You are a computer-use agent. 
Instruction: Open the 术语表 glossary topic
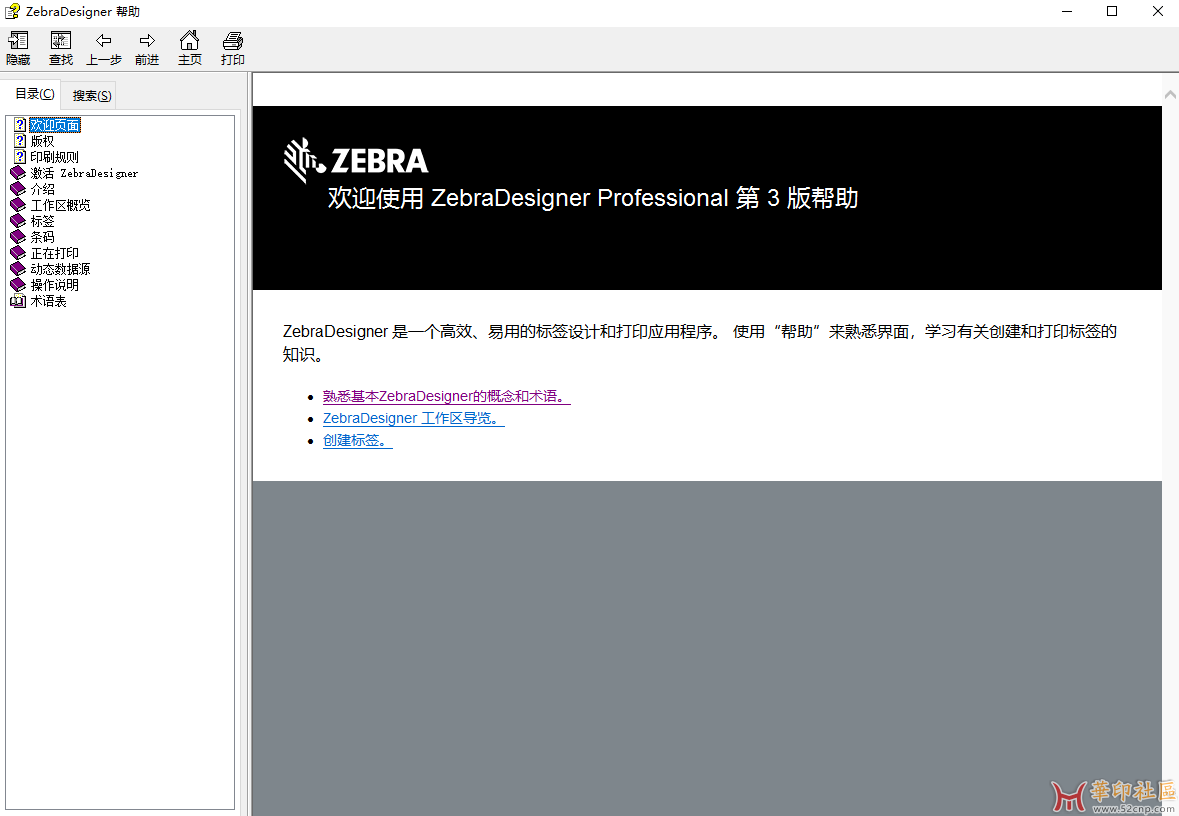(x=48, y=301)
